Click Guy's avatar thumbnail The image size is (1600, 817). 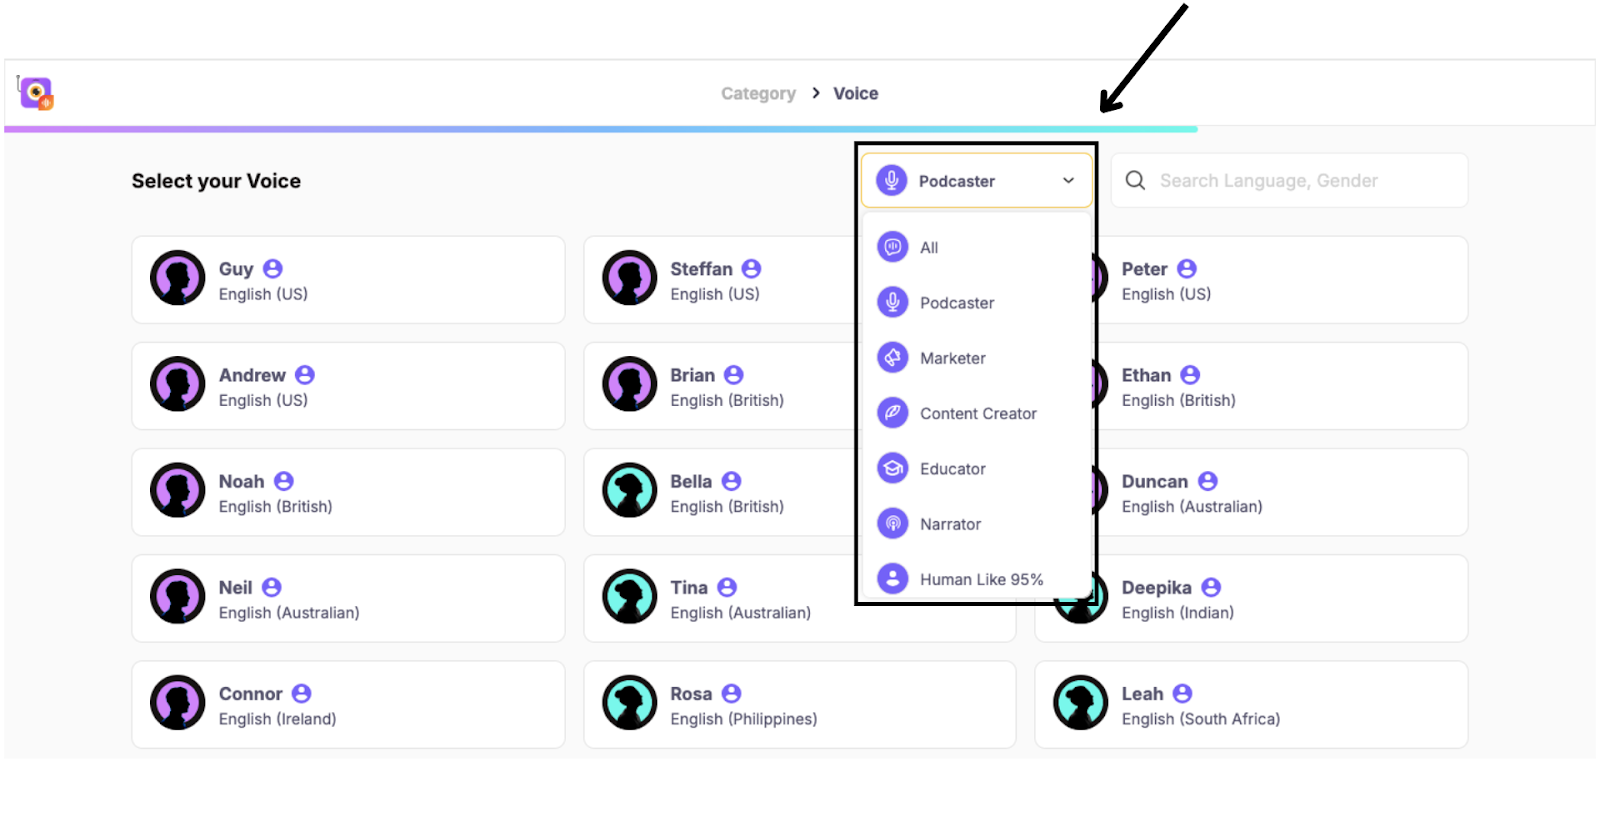pos(178,278)
